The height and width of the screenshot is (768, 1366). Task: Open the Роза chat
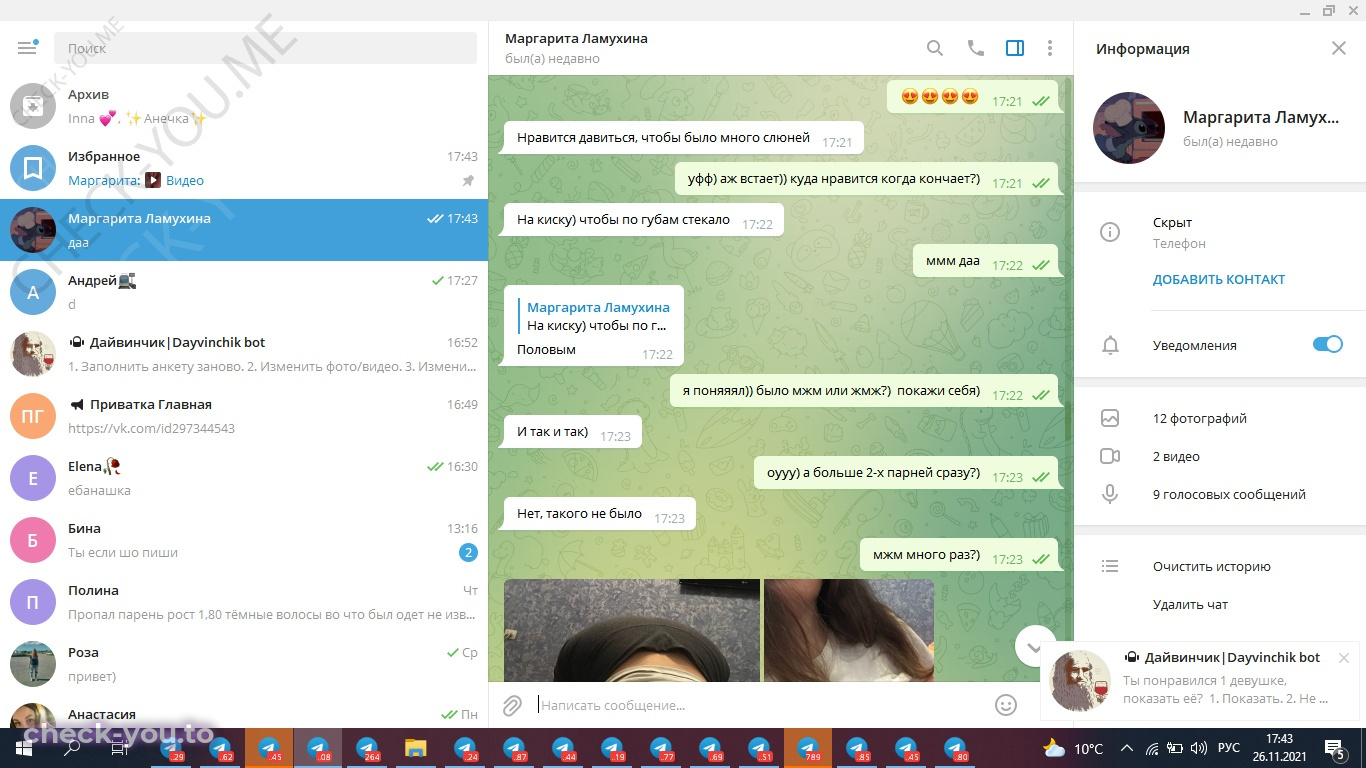pos(244,664)
